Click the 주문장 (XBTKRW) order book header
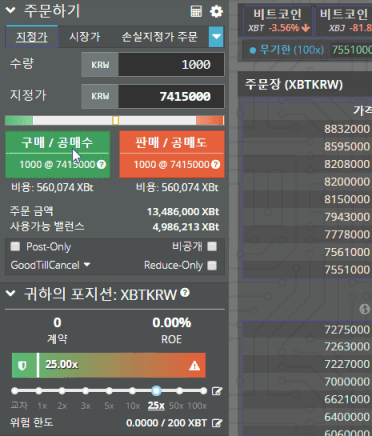Screen dimensions: 372x436 tap(294, 84)
